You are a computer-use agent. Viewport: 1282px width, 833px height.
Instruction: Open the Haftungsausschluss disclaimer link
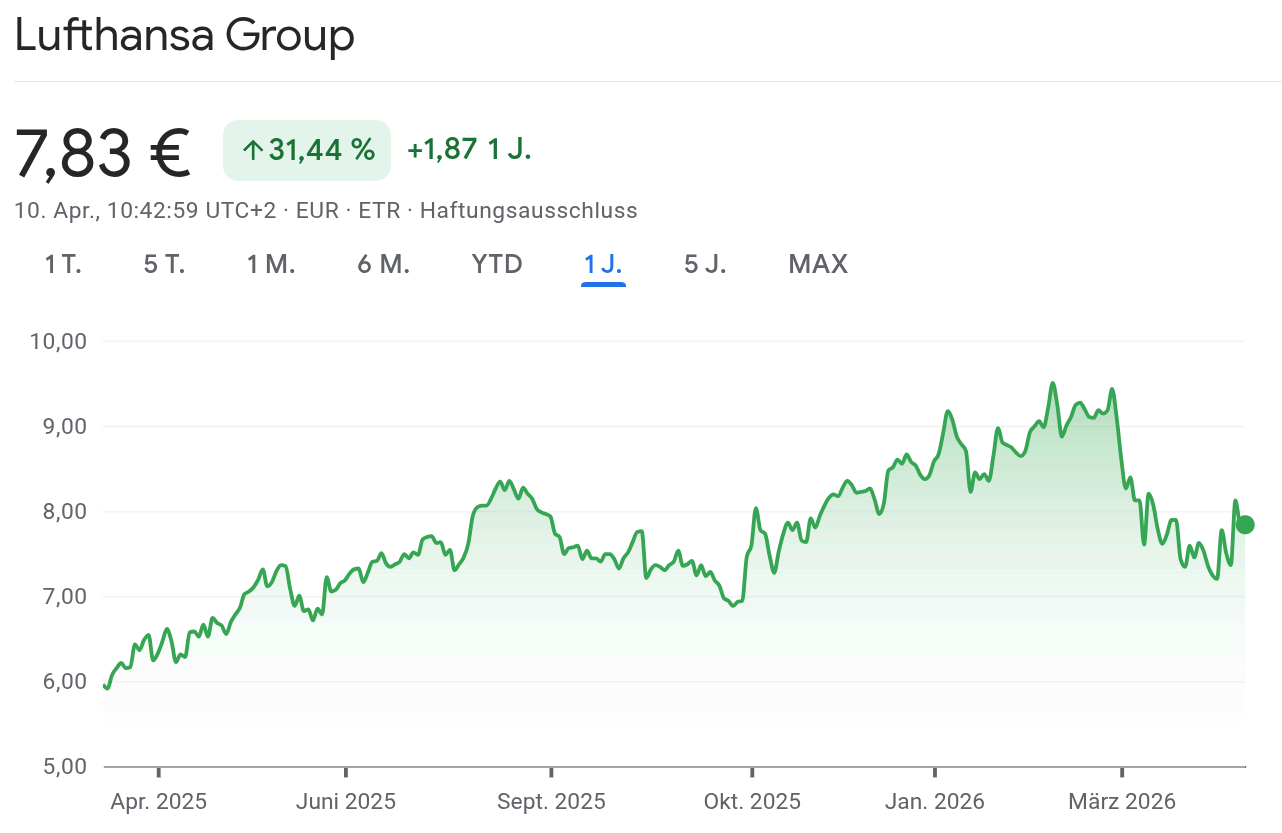tap(528, 211)
